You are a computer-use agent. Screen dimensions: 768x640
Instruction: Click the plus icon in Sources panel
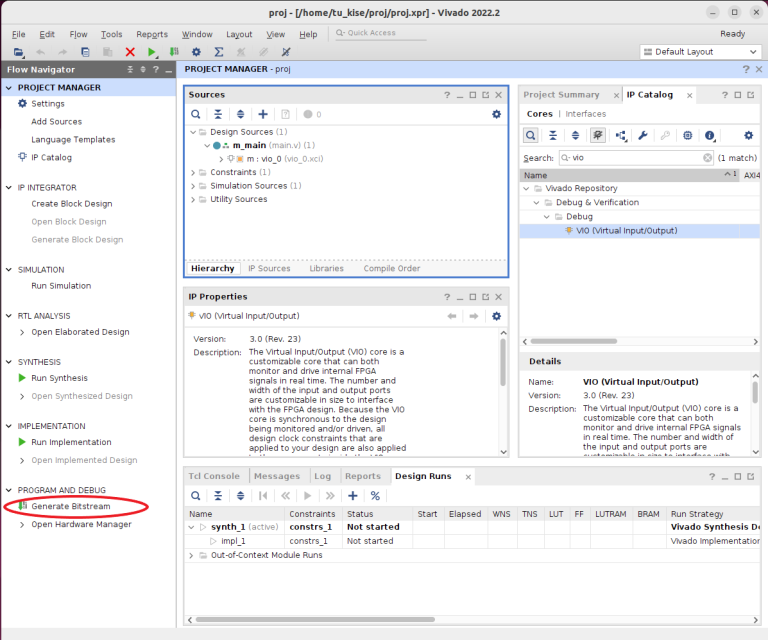263,115
